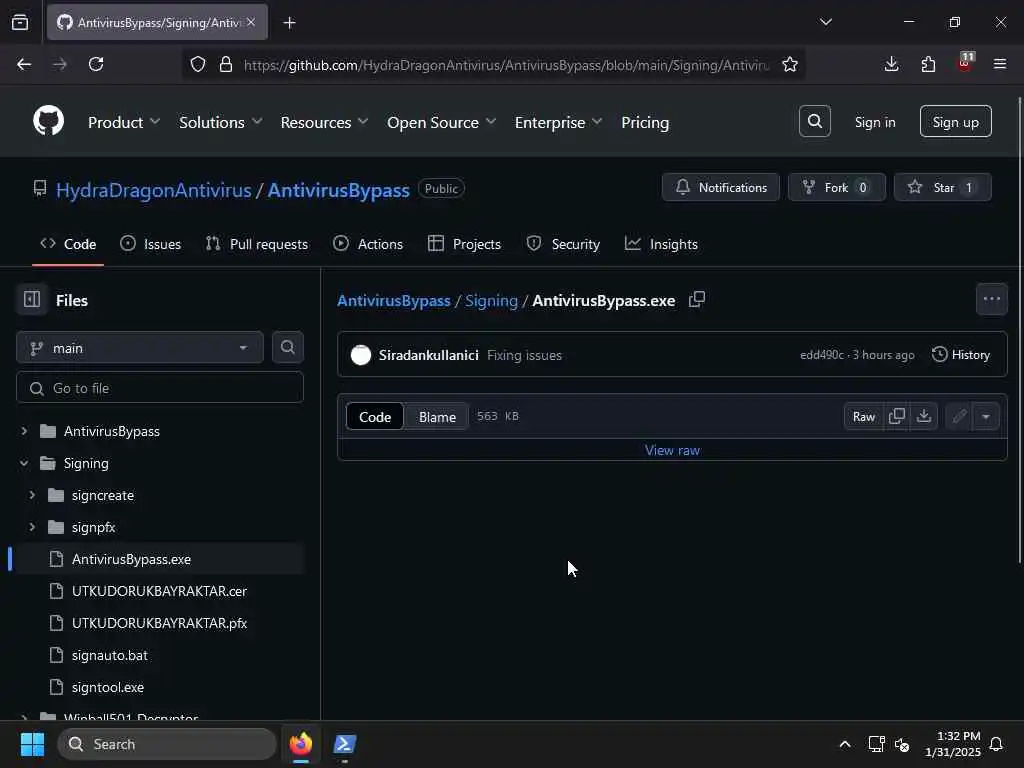This screenshot has width=1024, height=768.
Task: Open the Pull requests tab
Action: point(257,244)
